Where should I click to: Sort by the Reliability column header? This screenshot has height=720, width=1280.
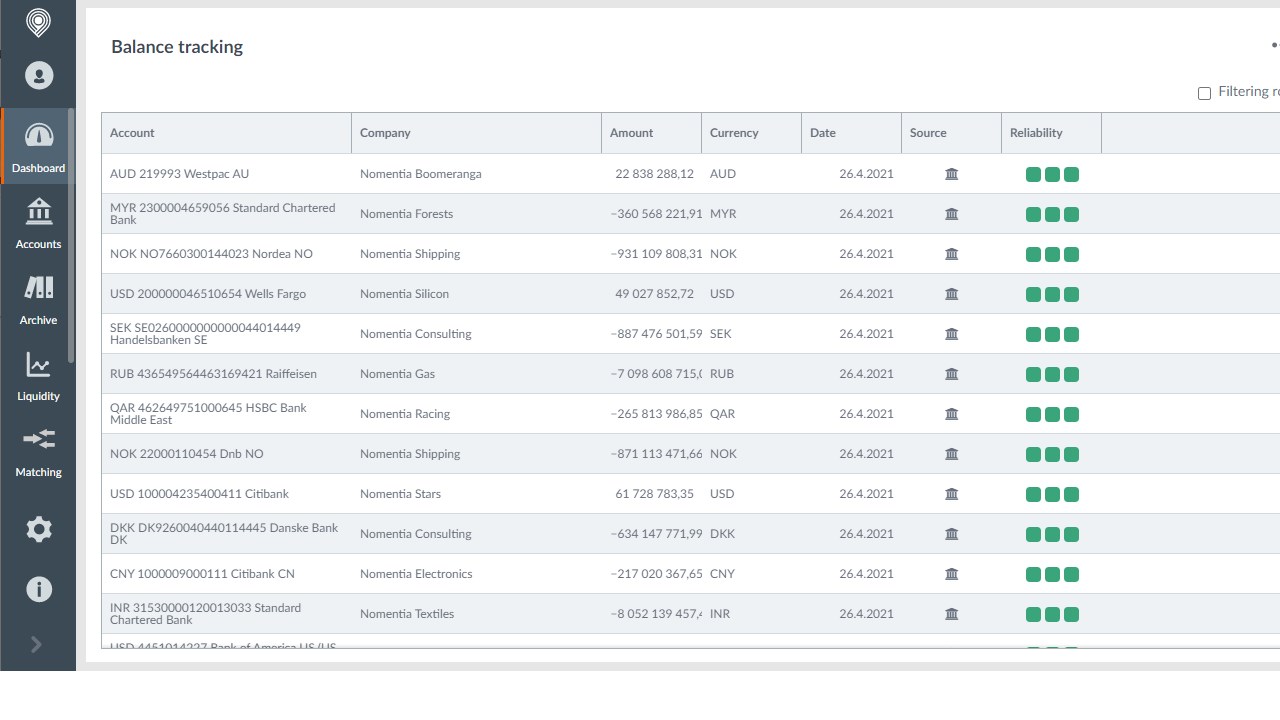1052,133
